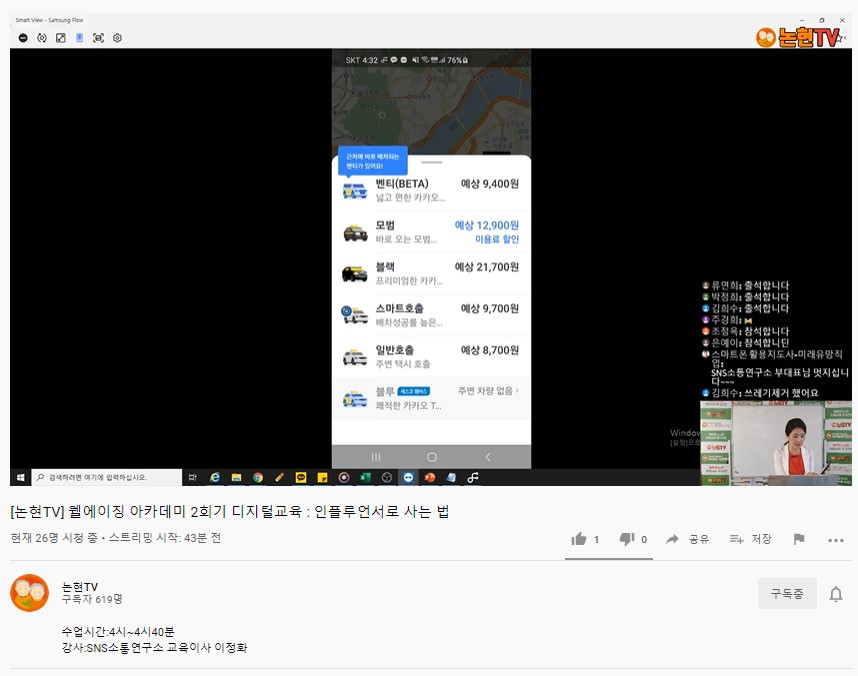The height and width of the screenshot is (676, 858).
Task: Open Sticky Notes from the taskbar
Action: coord(322,477)
